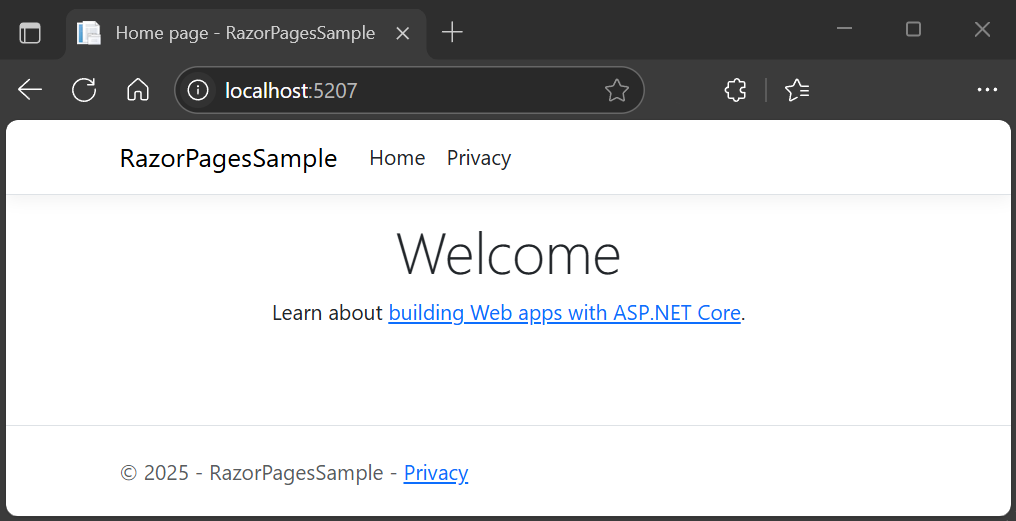
Task: Close the Home page tab
Action: pyautogui.click(x=403, y=33)
